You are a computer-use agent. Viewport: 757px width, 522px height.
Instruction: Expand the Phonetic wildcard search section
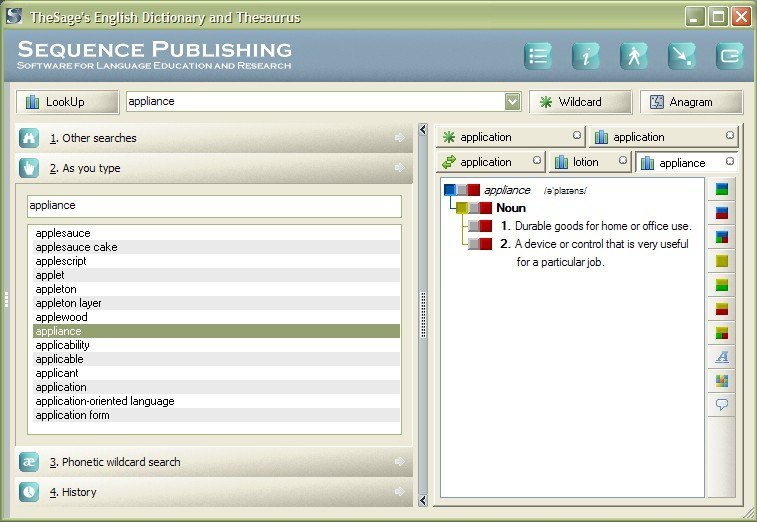click(x=400, y=462)
